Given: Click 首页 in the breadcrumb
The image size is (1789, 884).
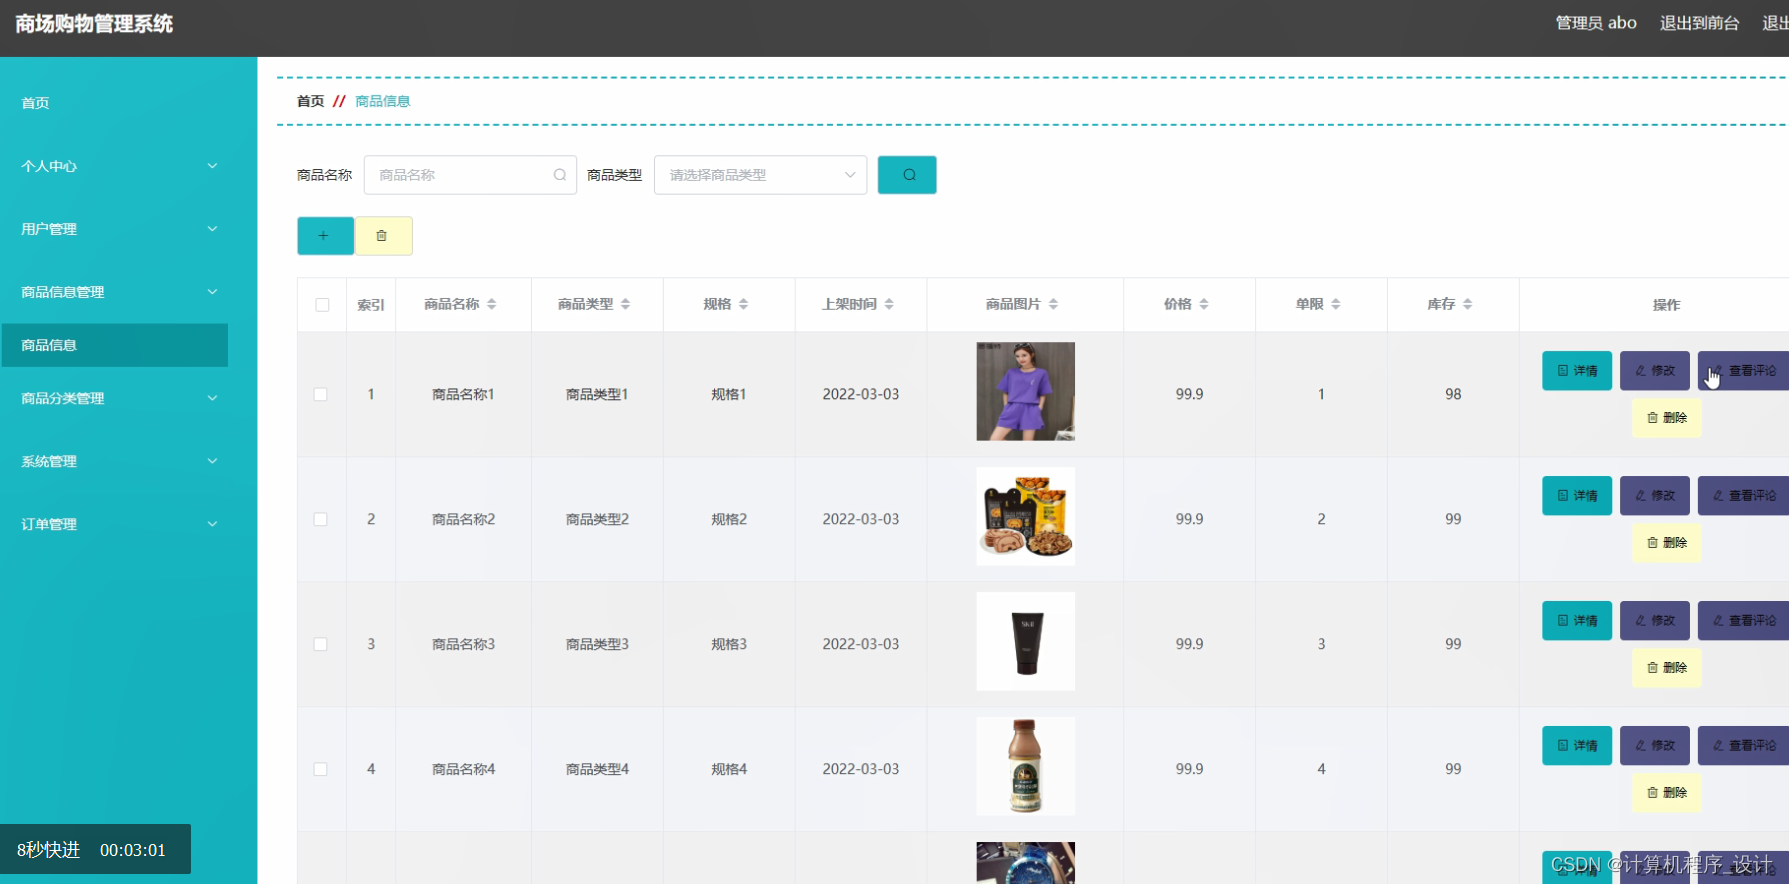Looking at the screenshot, I should 311,101.
